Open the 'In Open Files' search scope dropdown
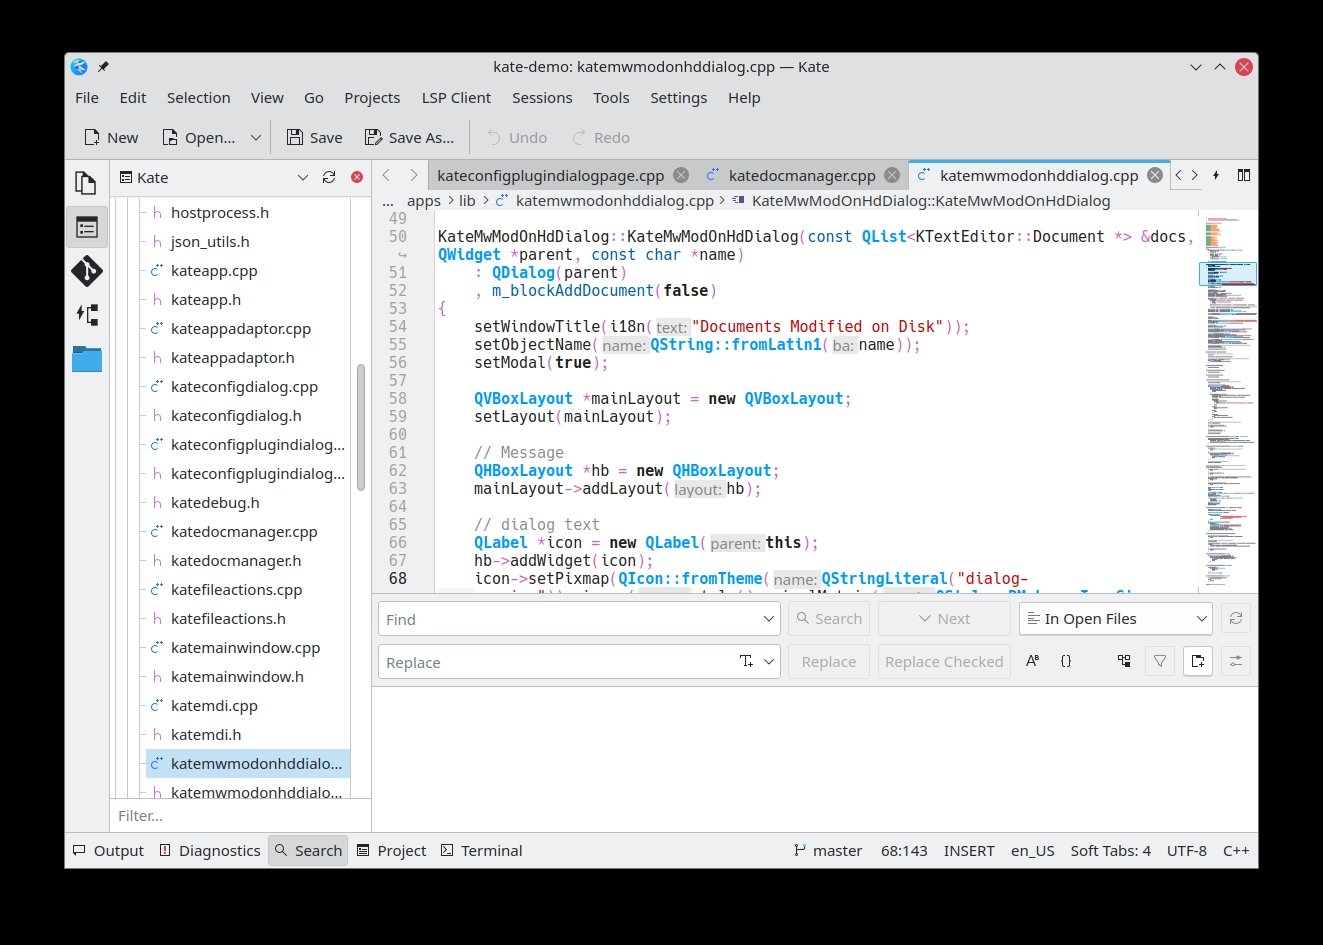The height and width of the screenshot is (945, 1323). (1115, 619)
